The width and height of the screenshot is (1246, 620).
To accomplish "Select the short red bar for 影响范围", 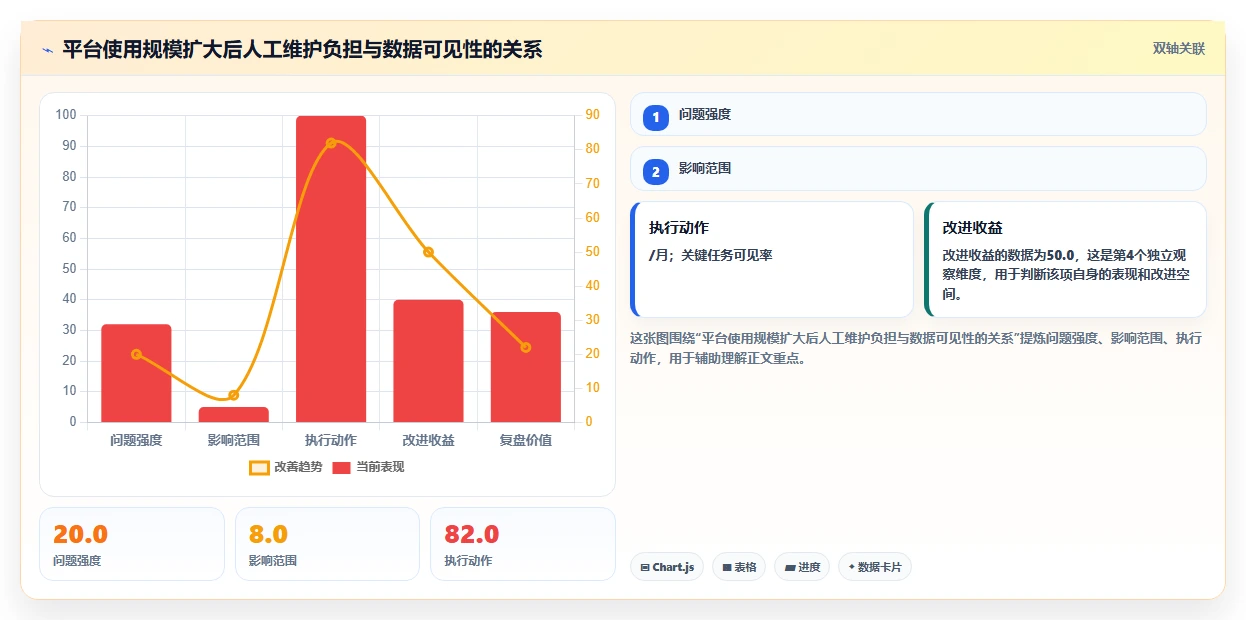I will pos(234,414).
